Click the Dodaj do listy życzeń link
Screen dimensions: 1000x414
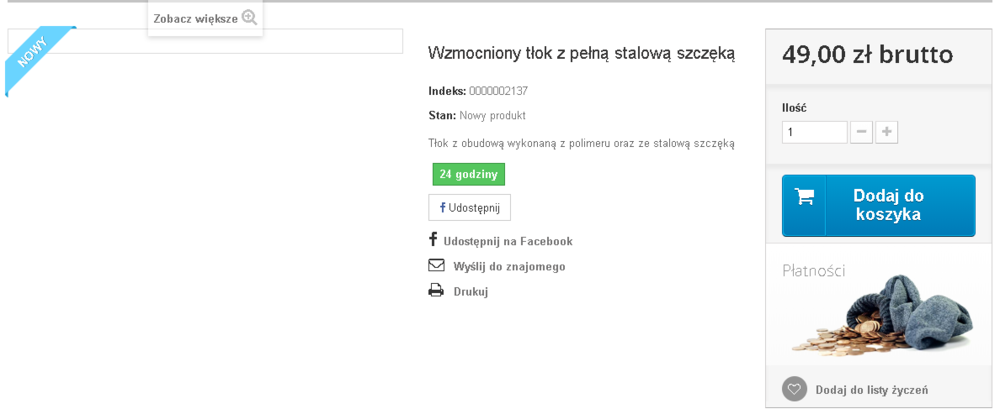pos(871,390)
